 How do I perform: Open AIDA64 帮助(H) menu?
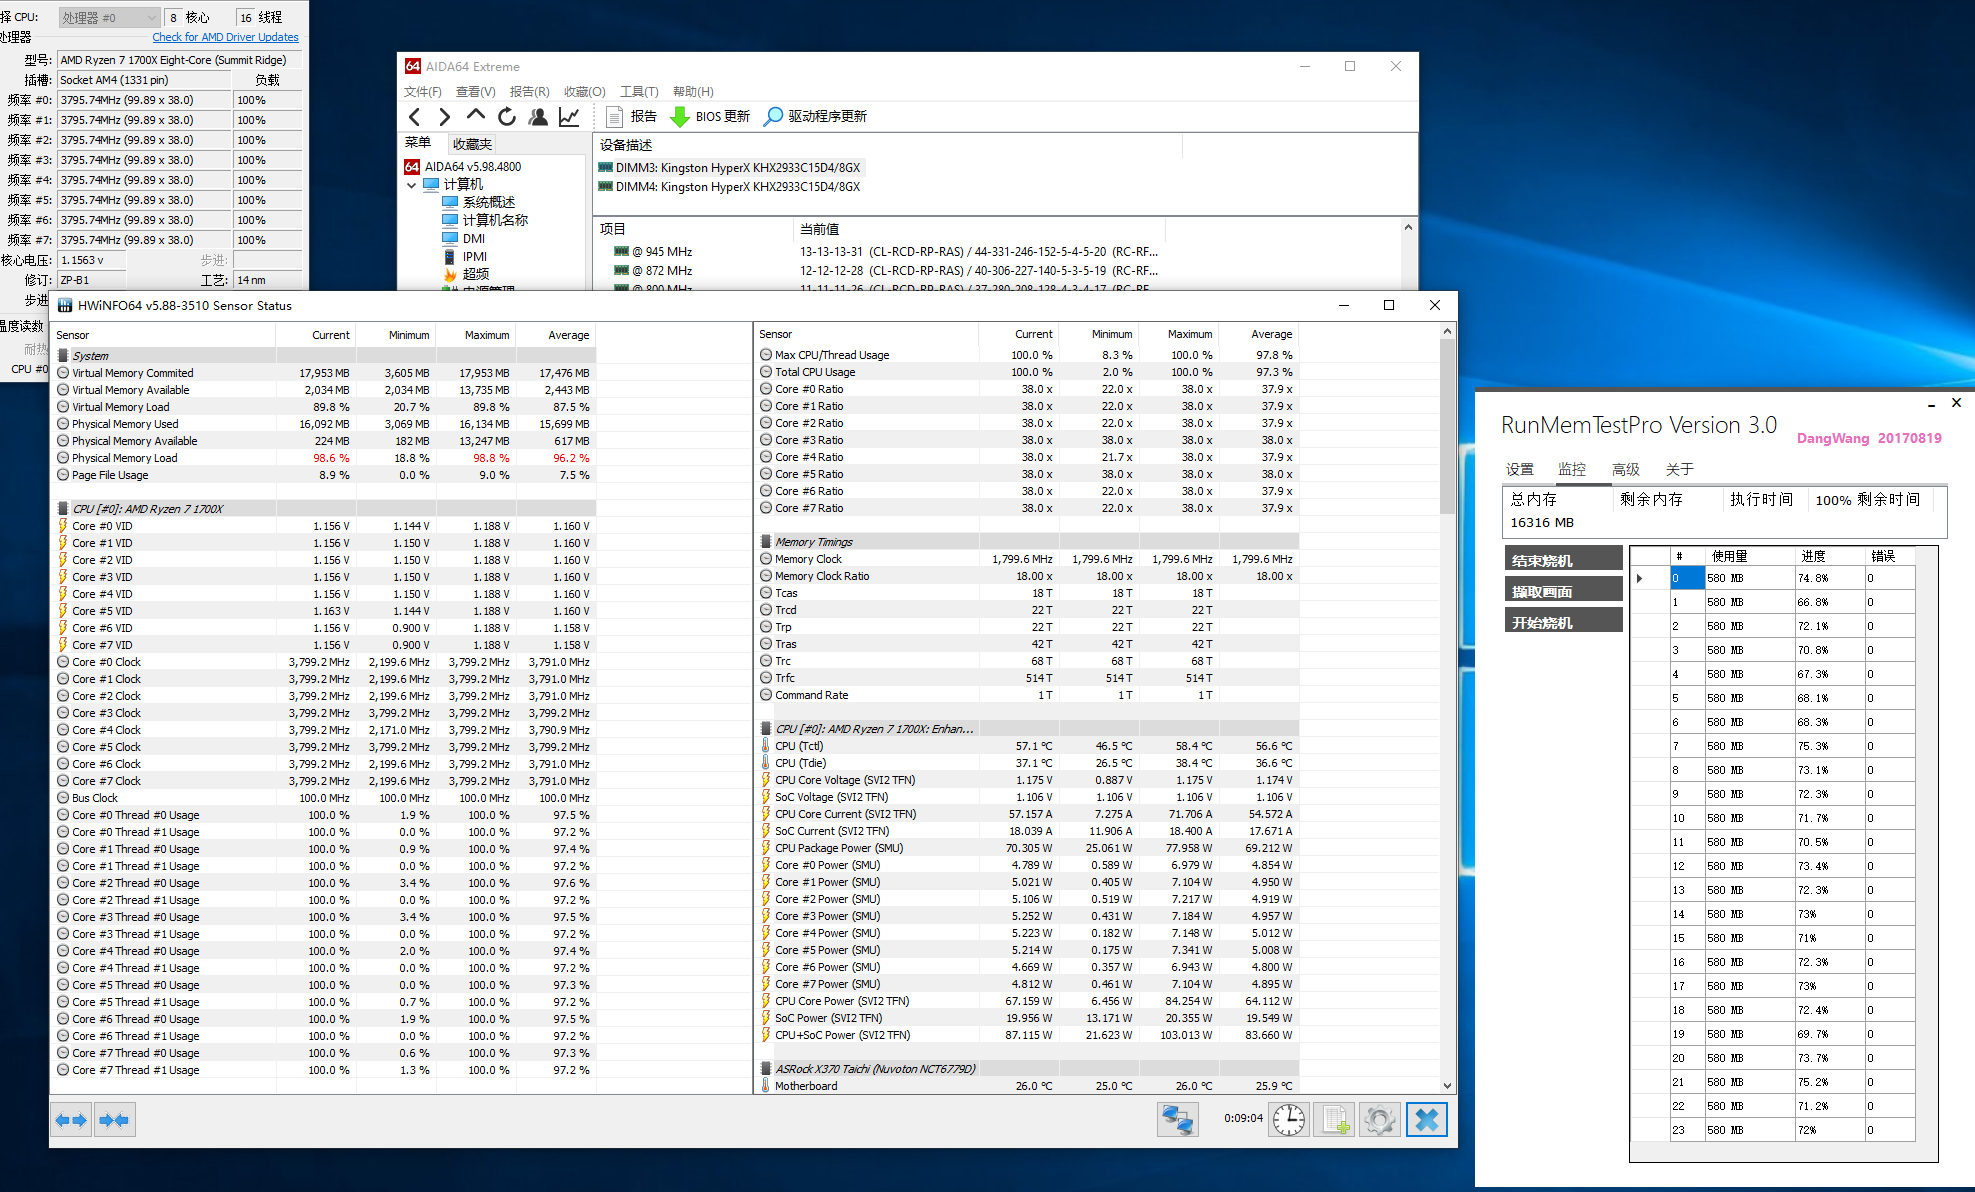693,92
